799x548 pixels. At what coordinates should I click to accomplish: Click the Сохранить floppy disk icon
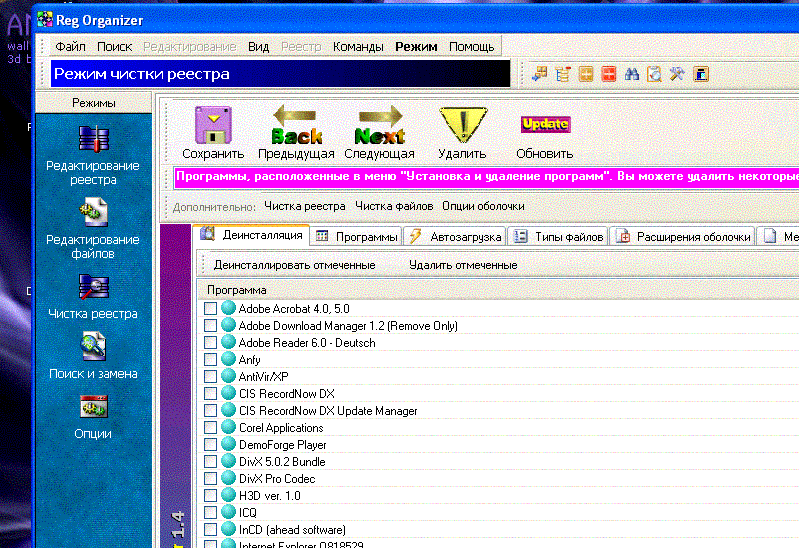[x=213, y=125]
